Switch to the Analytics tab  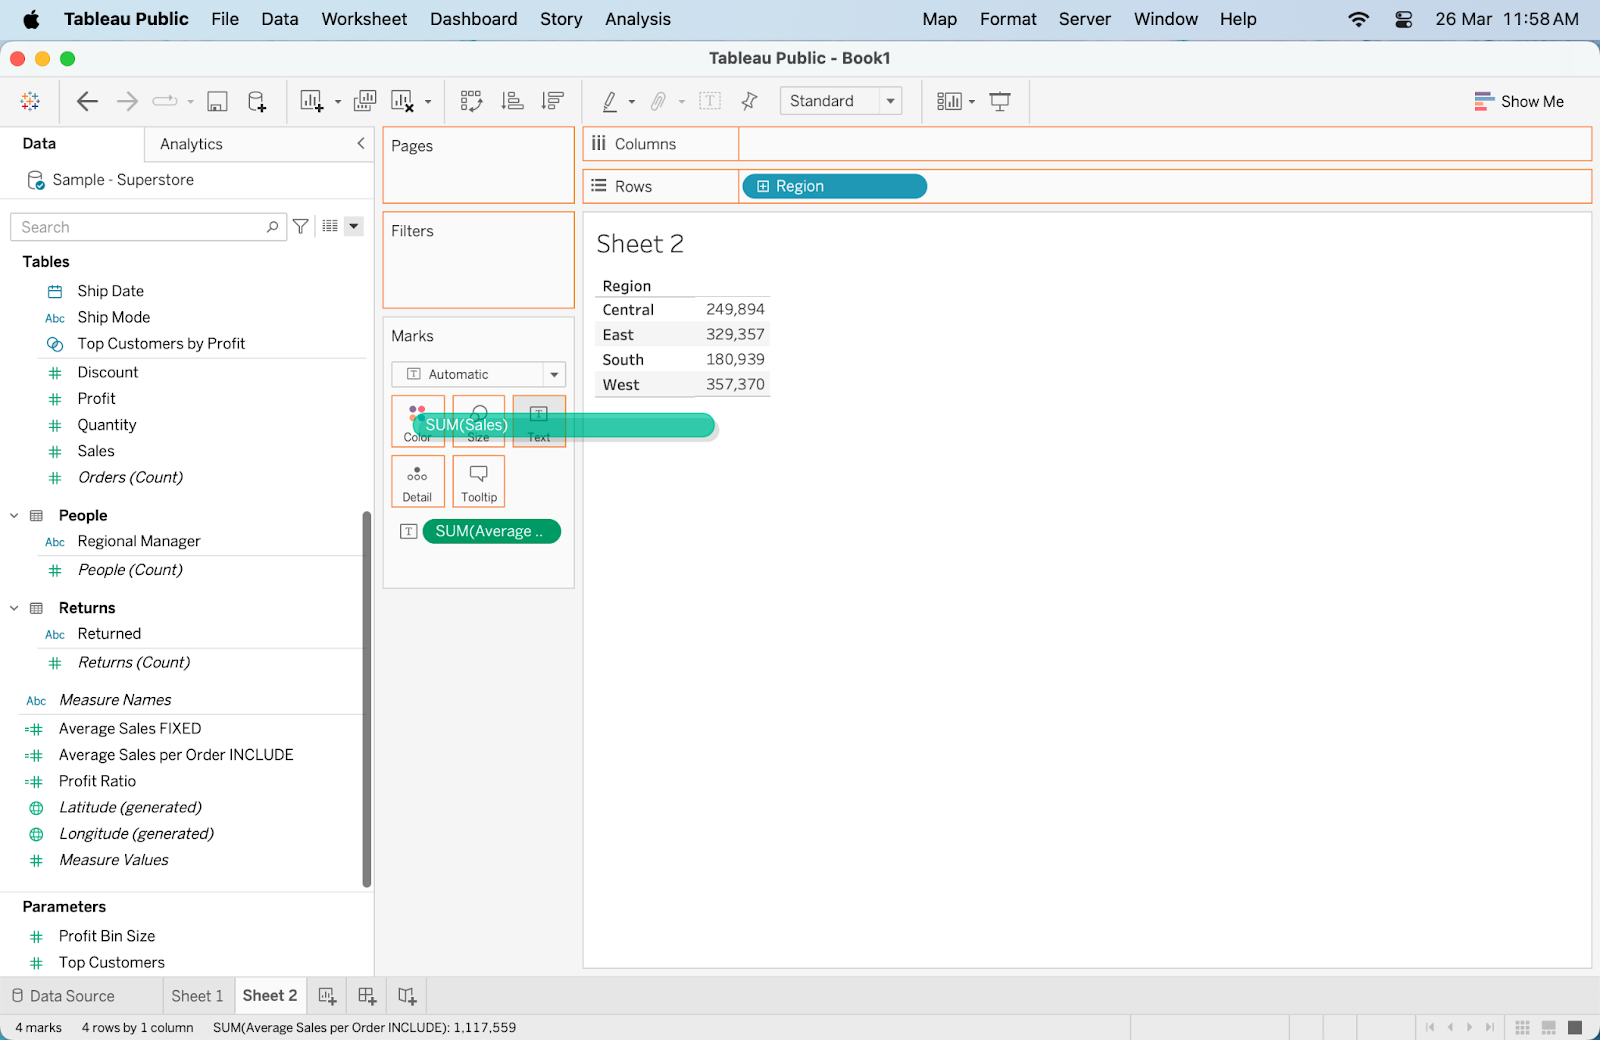point(191,144)
